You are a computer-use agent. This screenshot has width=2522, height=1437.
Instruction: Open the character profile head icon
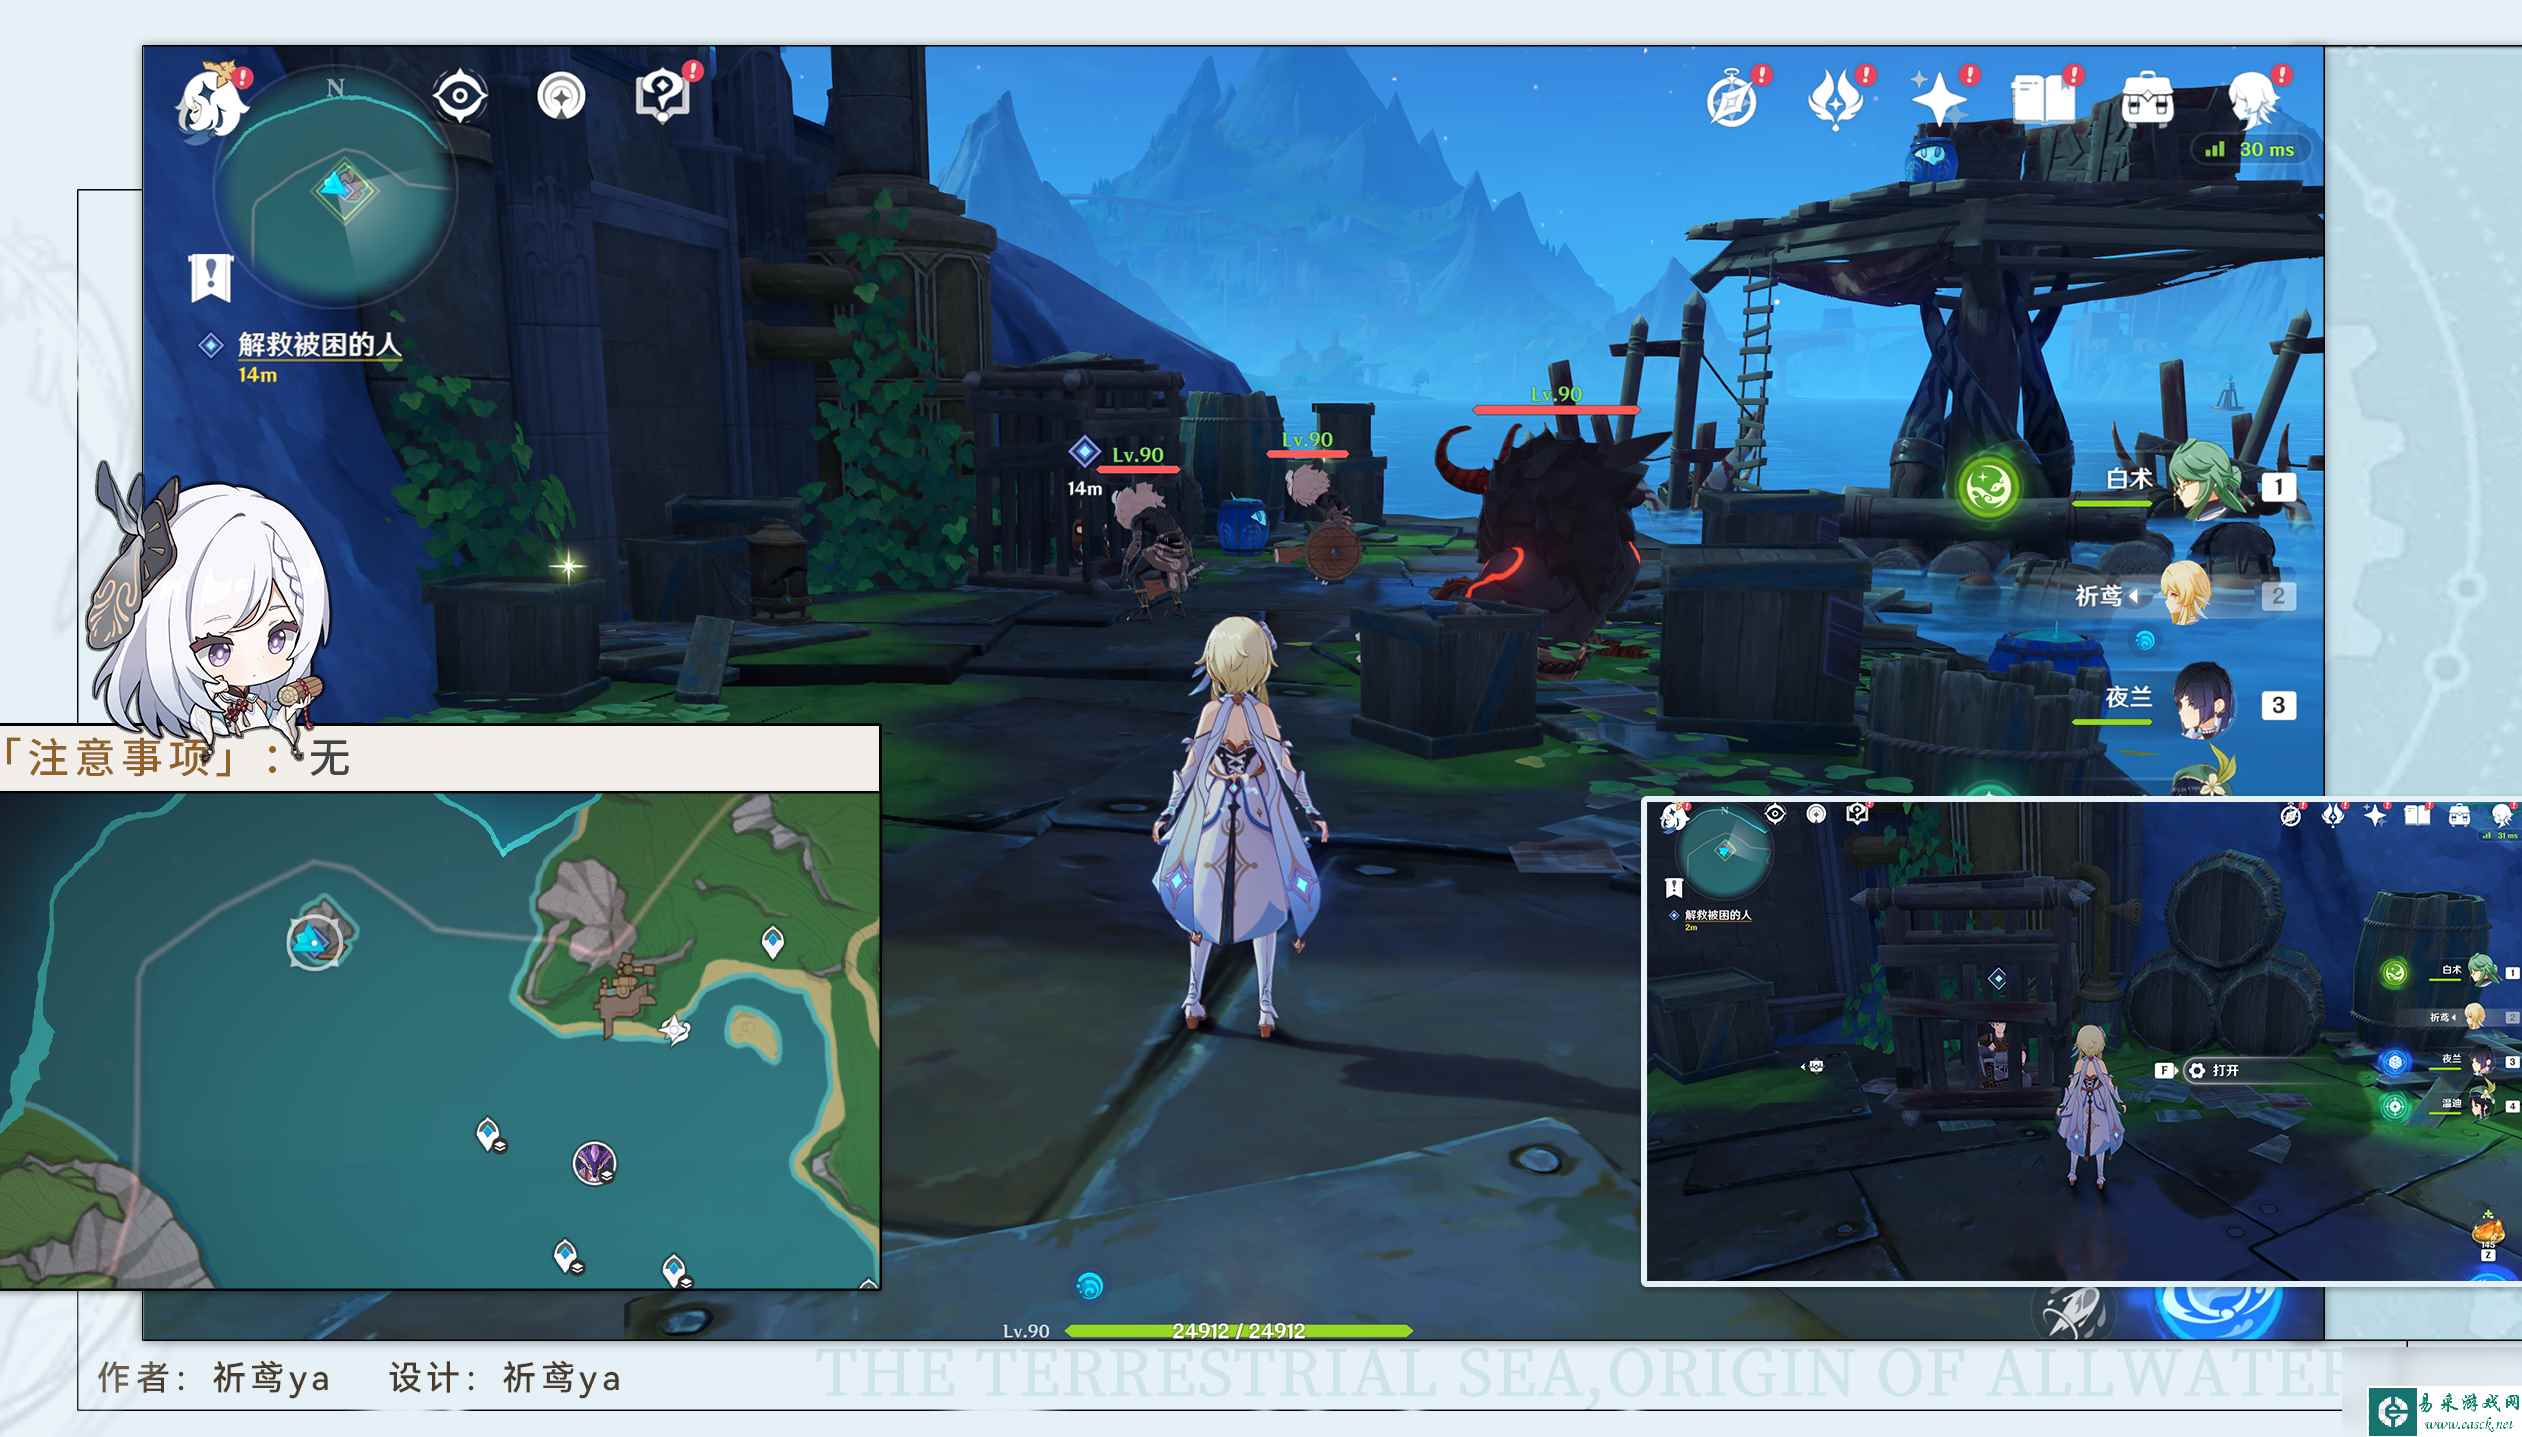click(2254, 99)
